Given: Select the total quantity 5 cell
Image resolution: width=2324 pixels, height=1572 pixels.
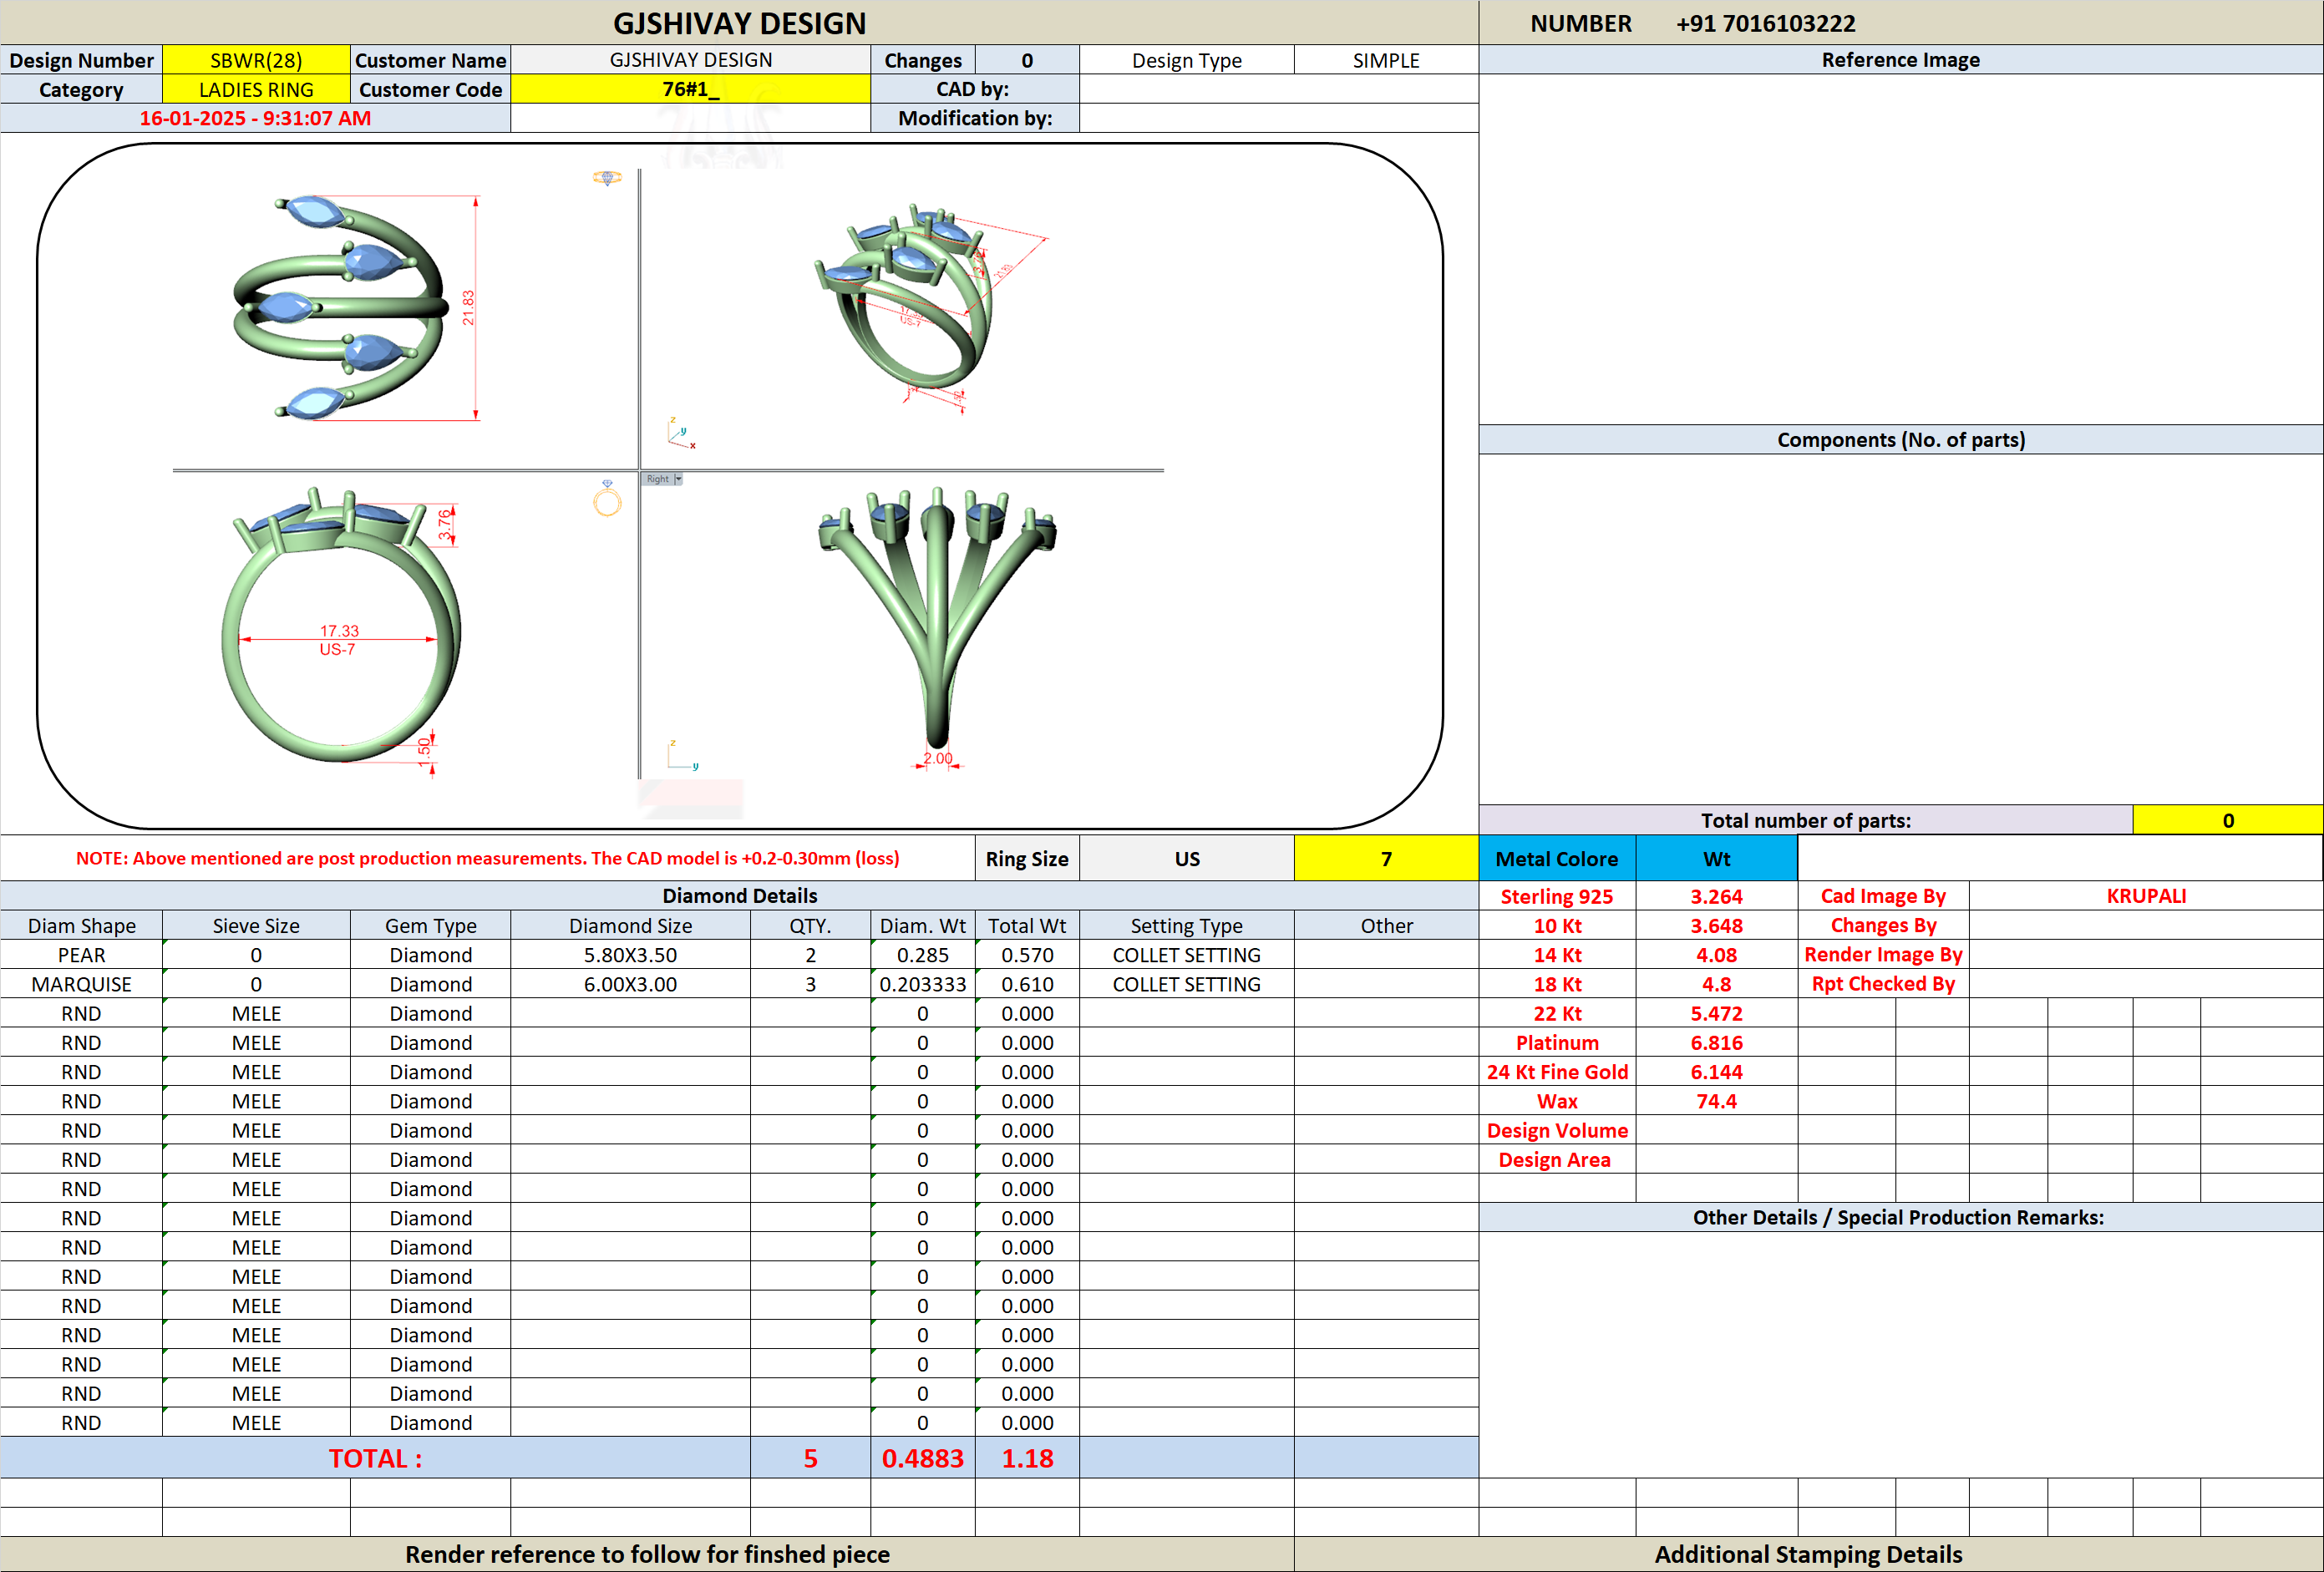Looking at the screenshot, I should coord(810,1458).
